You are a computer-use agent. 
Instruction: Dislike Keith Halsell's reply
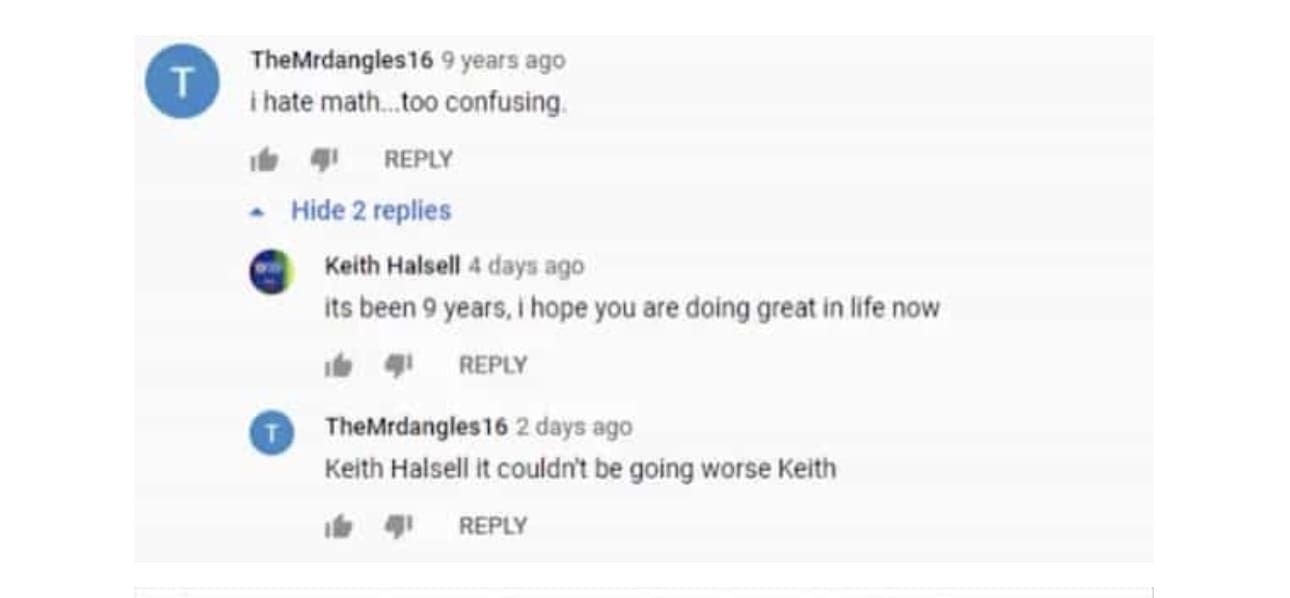[x=398, y=366]
